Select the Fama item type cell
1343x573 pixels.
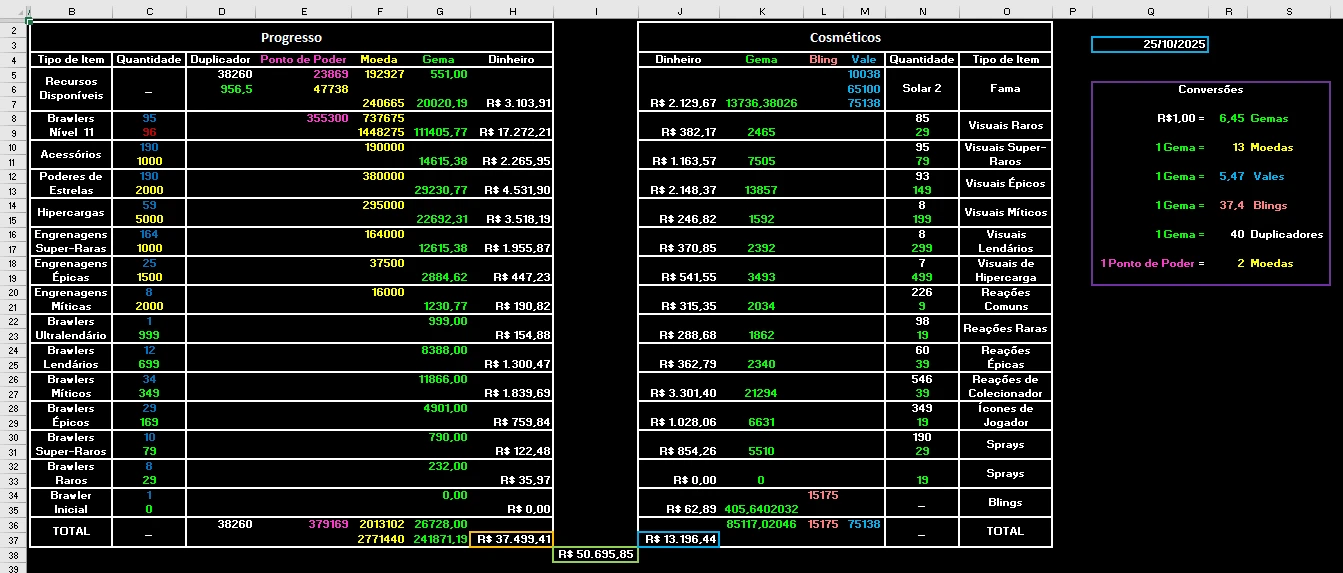click(x=1005, y=88)
